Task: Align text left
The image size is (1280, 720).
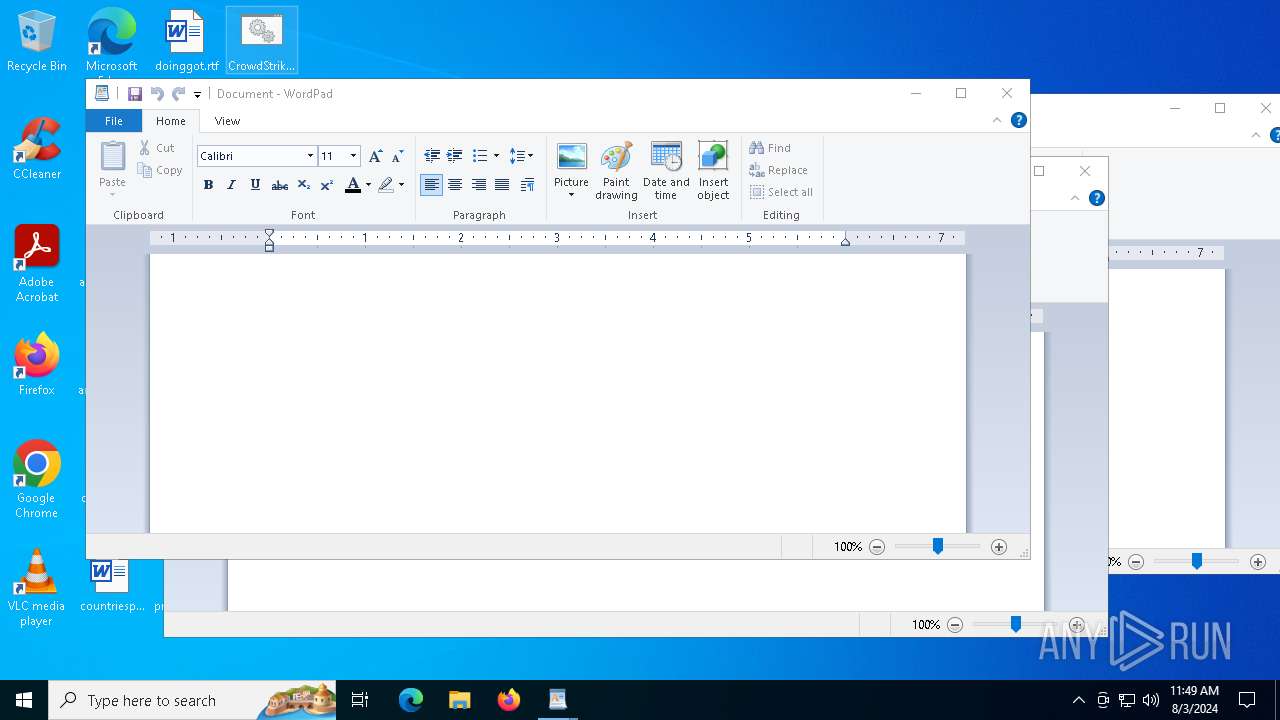Action: (x=432, y=185)
